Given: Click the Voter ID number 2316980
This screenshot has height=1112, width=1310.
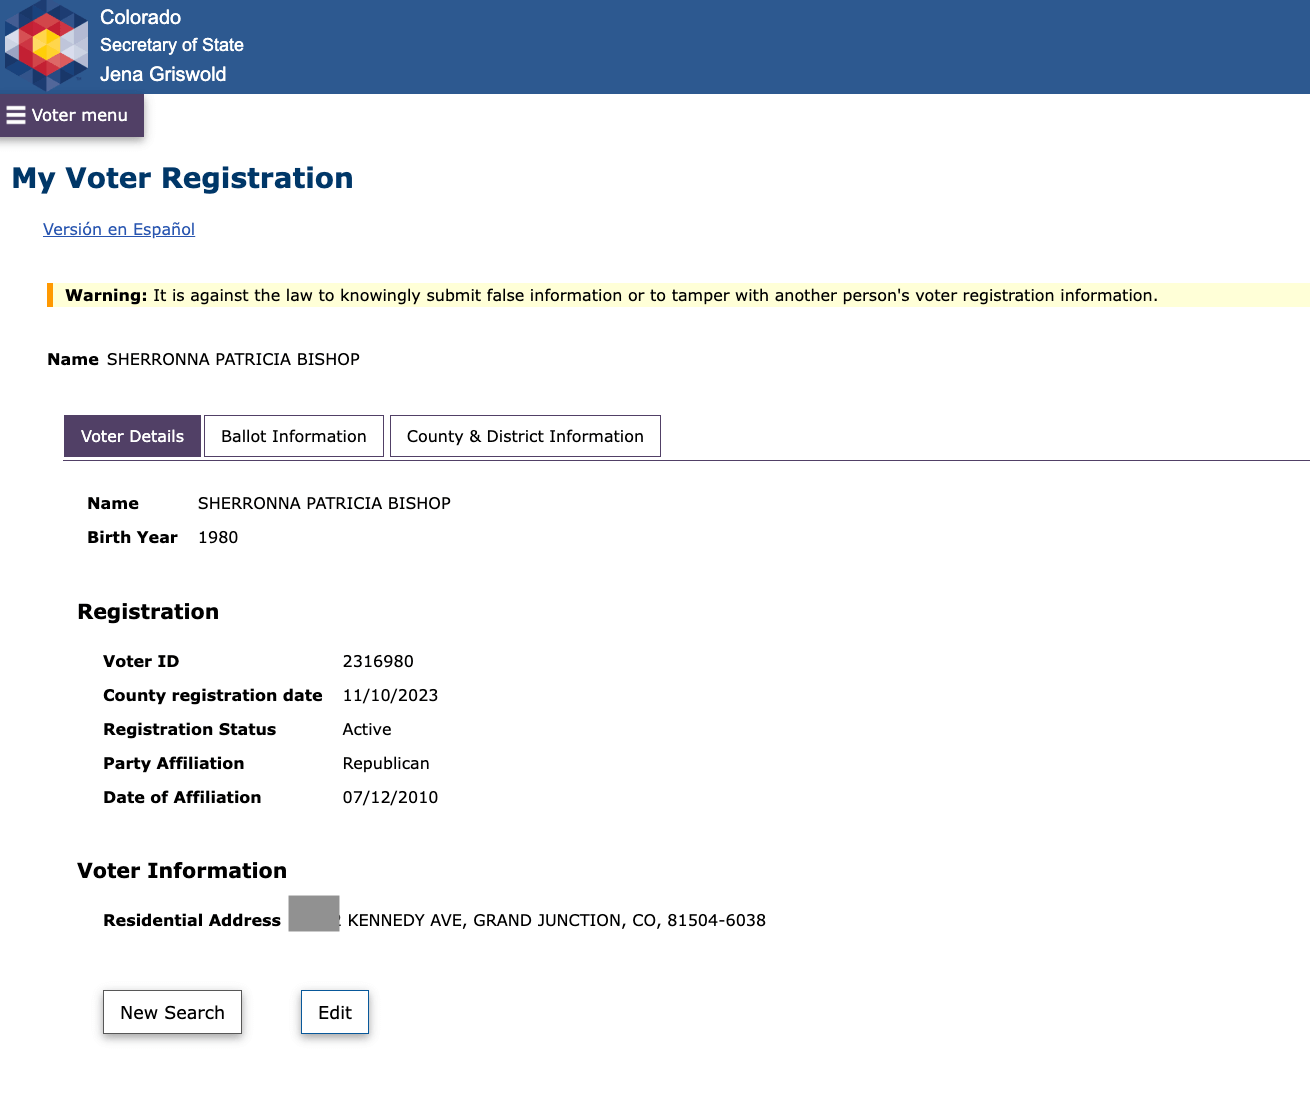Looking at the screenshot, I should [378, 661].
